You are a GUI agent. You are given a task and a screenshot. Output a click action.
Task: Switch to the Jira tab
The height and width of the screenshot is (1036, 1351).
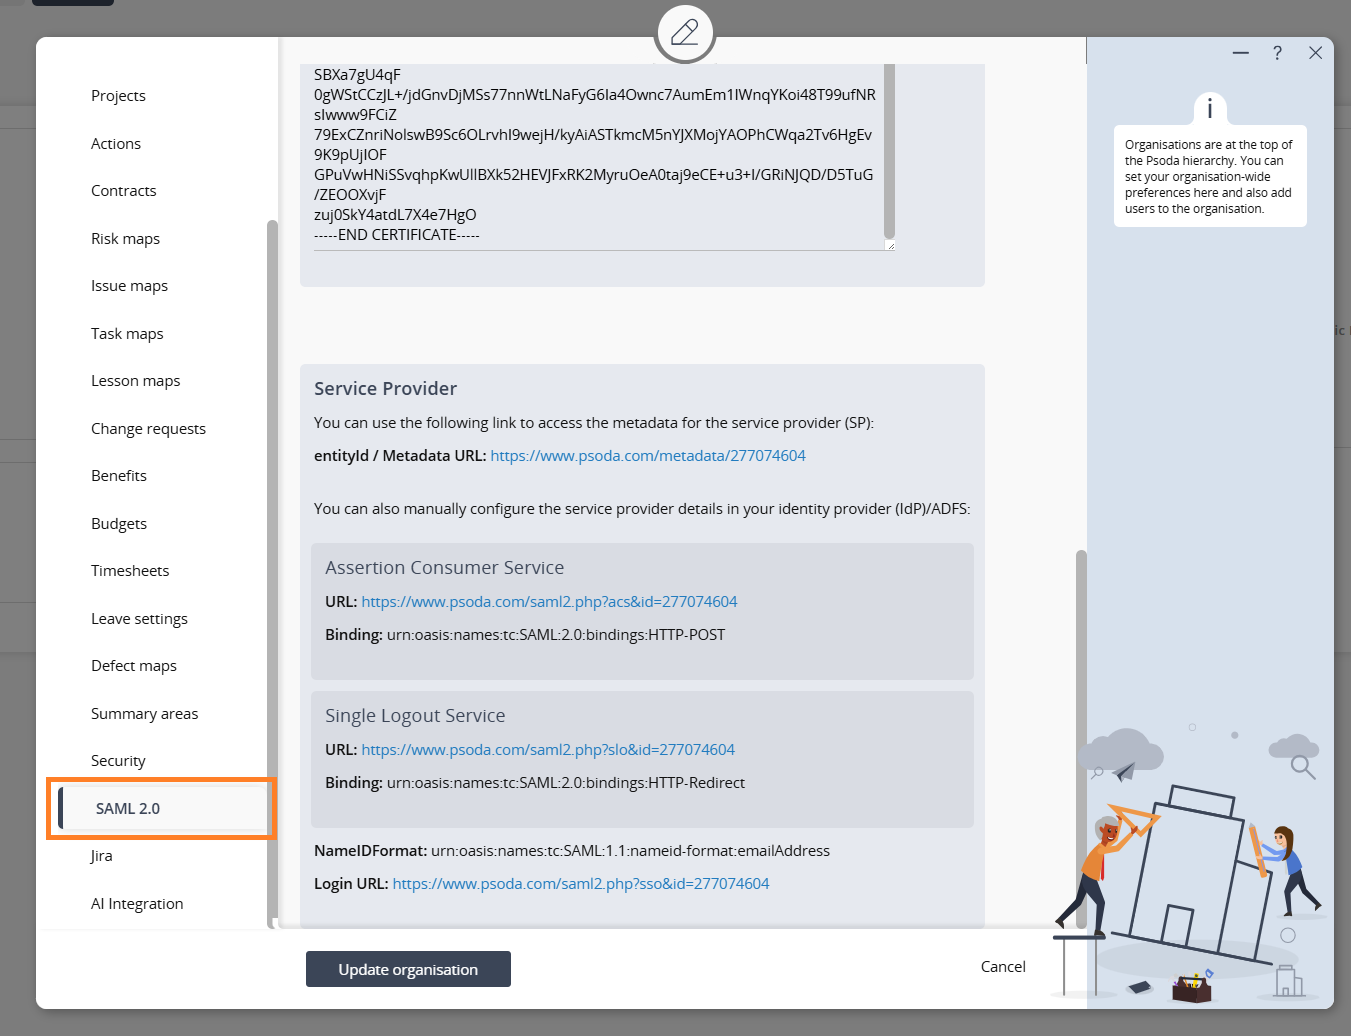(x=101, y=856)
